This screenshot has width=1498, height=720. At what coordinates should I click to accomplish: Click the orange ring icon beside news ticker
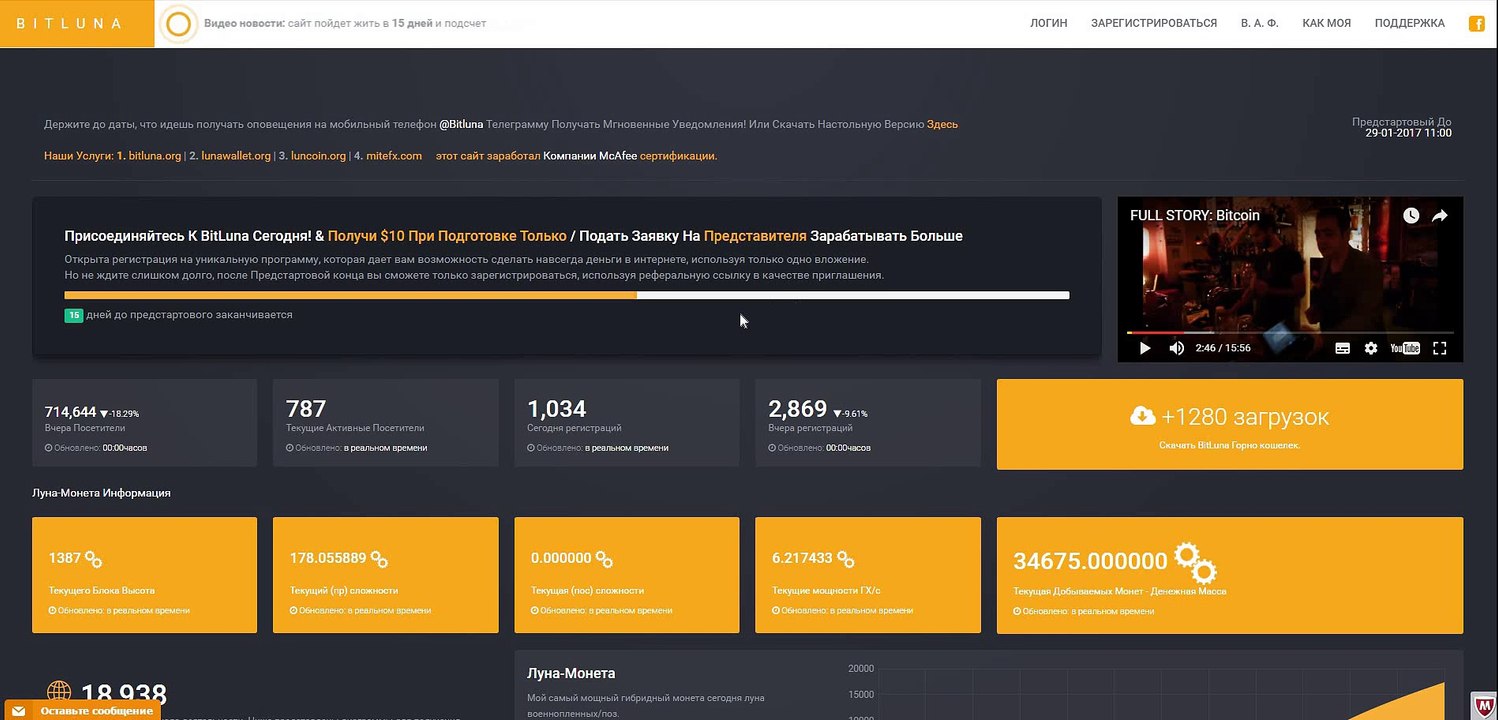[x=178, y=24]
